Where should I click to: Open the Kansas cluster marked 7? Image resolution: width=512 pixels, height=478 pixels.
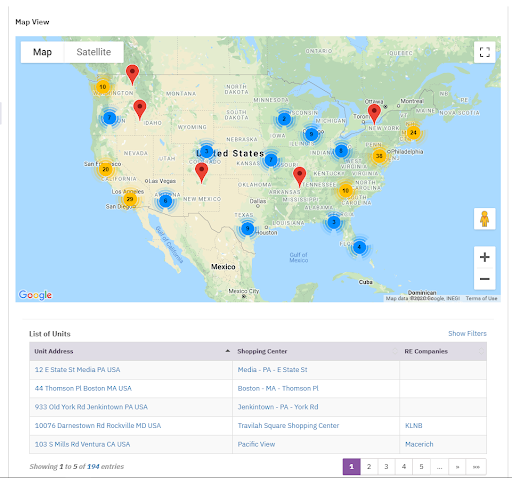pyautogui.click(x=271, y=160)
